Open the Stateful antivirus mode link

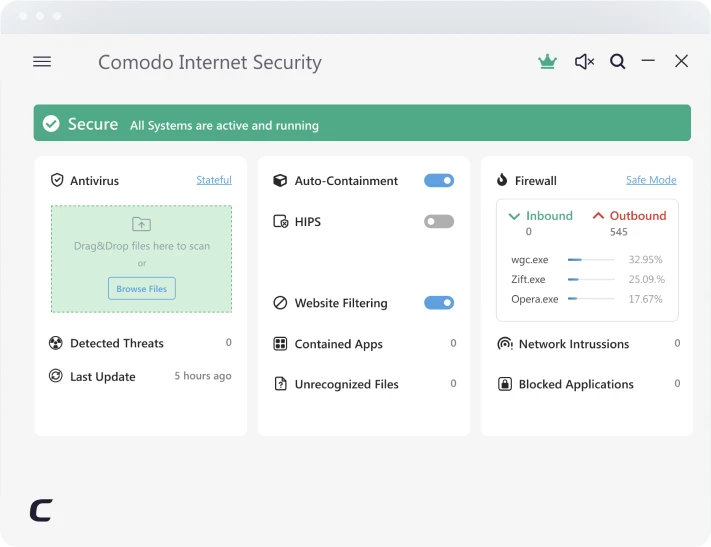click(x=214, y=180)
